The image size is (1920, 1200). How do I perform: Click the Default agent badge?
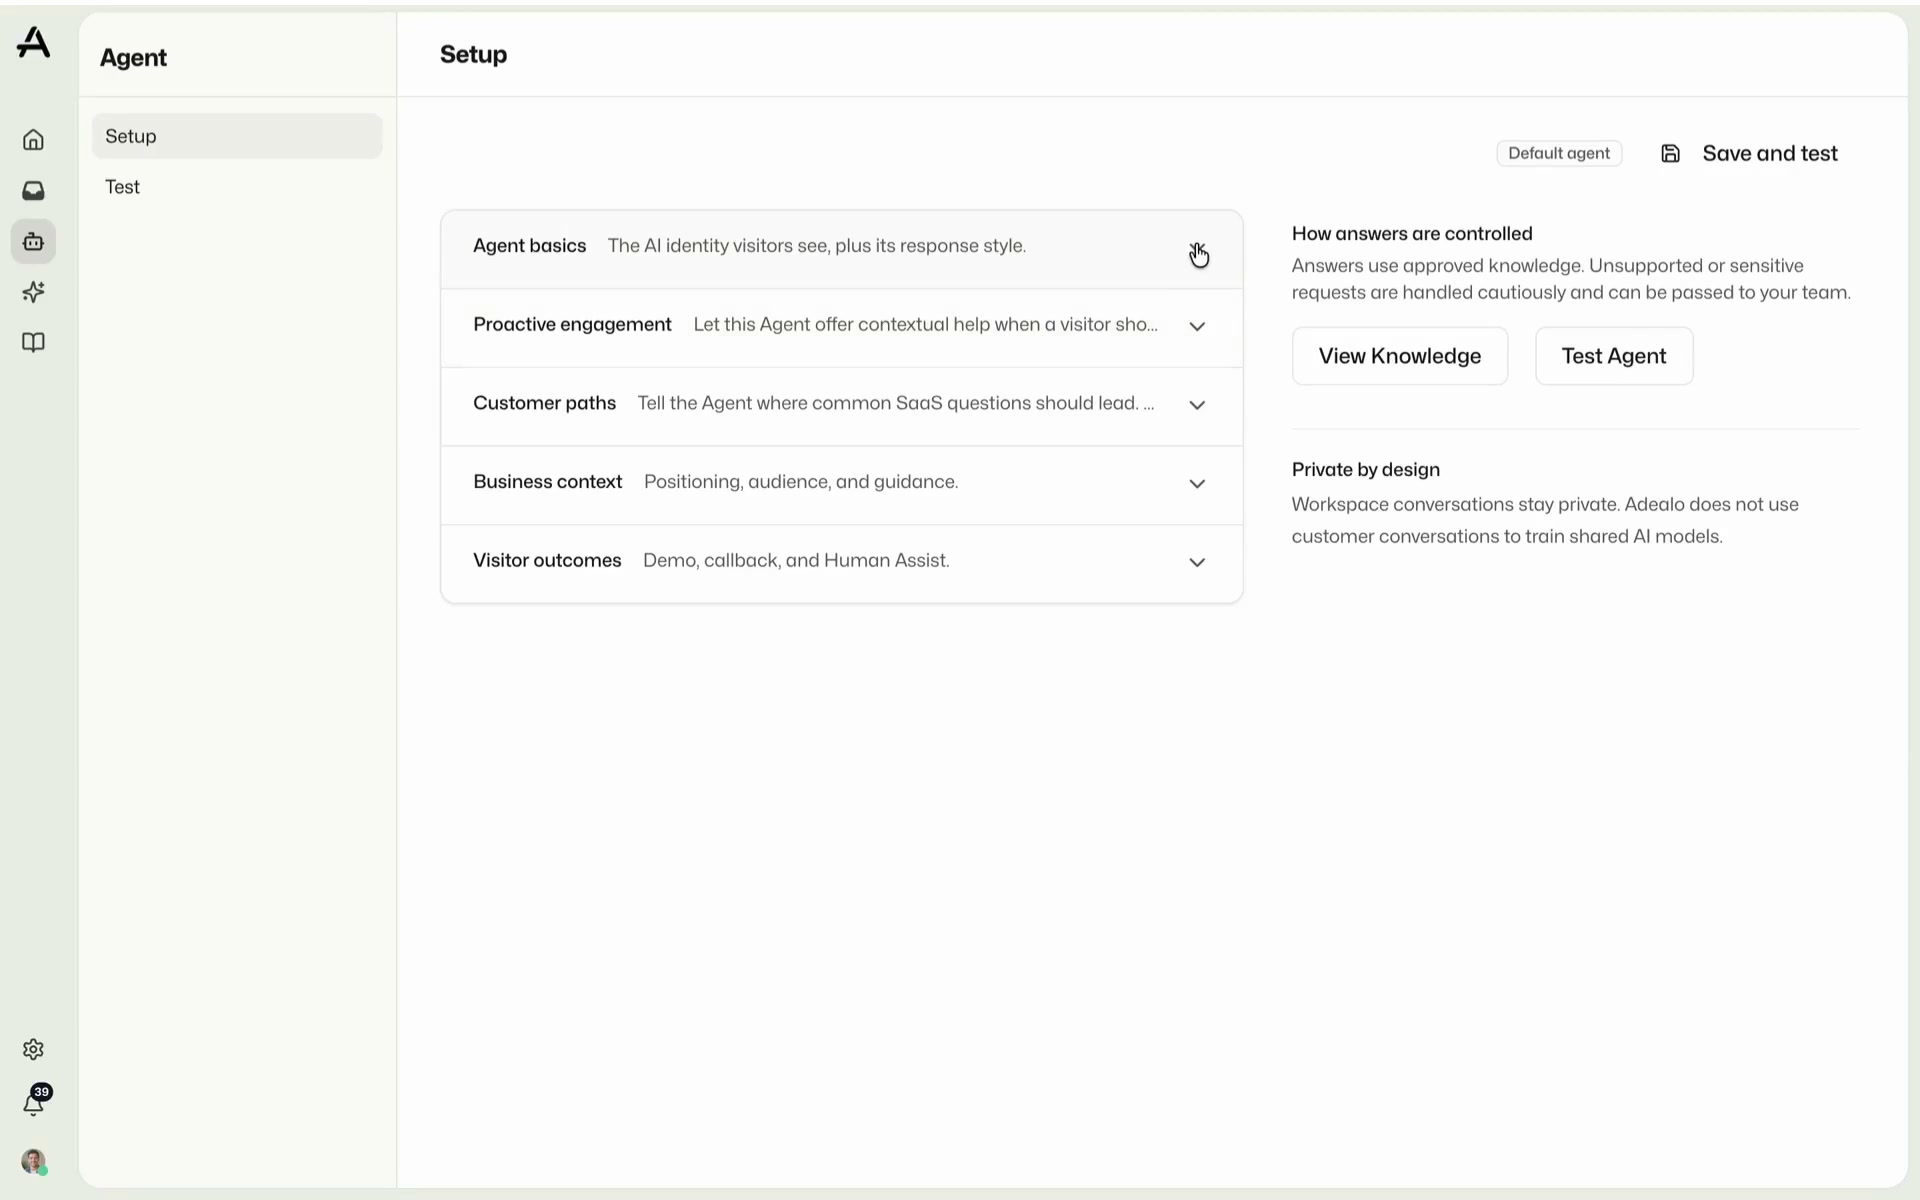(x=1559, y=153)
